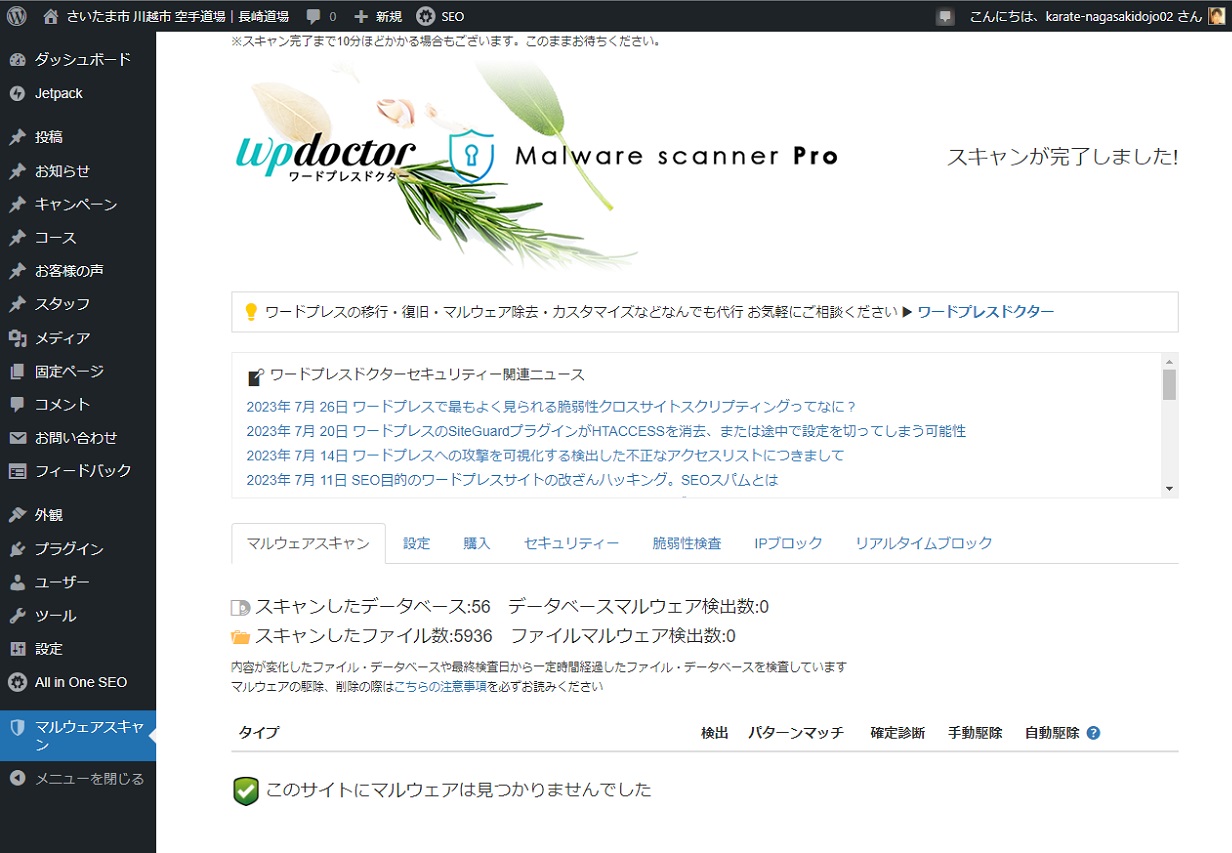Click the All in One SEO gear icon
The height and width of the screenshot is (853, 1232).
[17, 682]
